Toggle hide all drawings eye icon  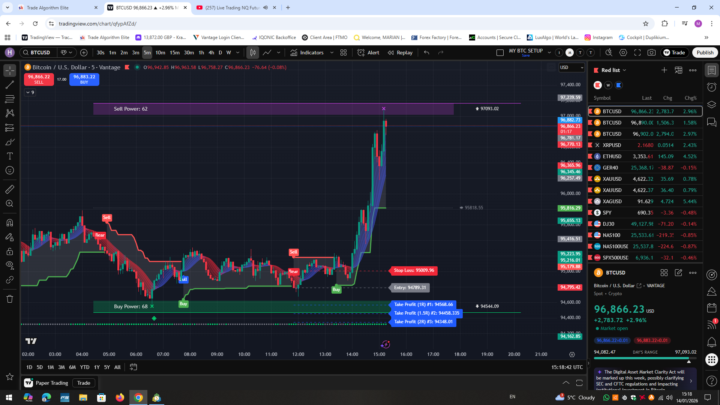(x=10, y=265)
